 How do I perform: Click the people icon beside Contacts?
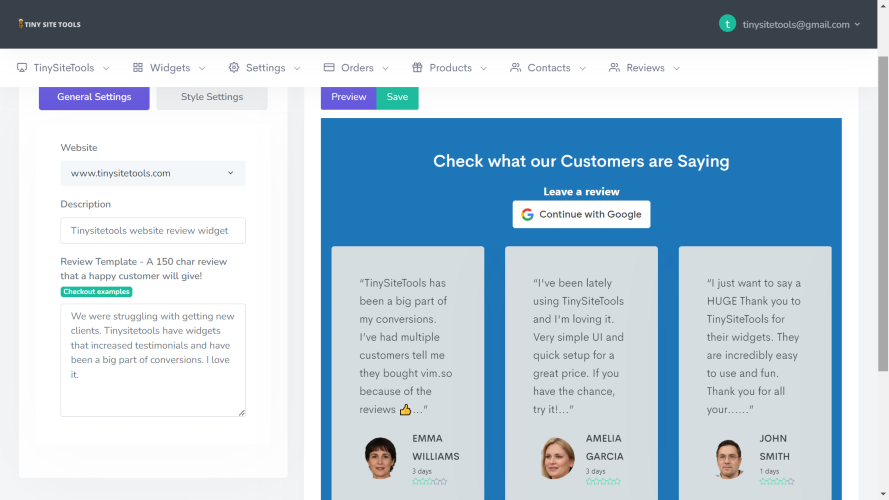(x=515, y=67)
